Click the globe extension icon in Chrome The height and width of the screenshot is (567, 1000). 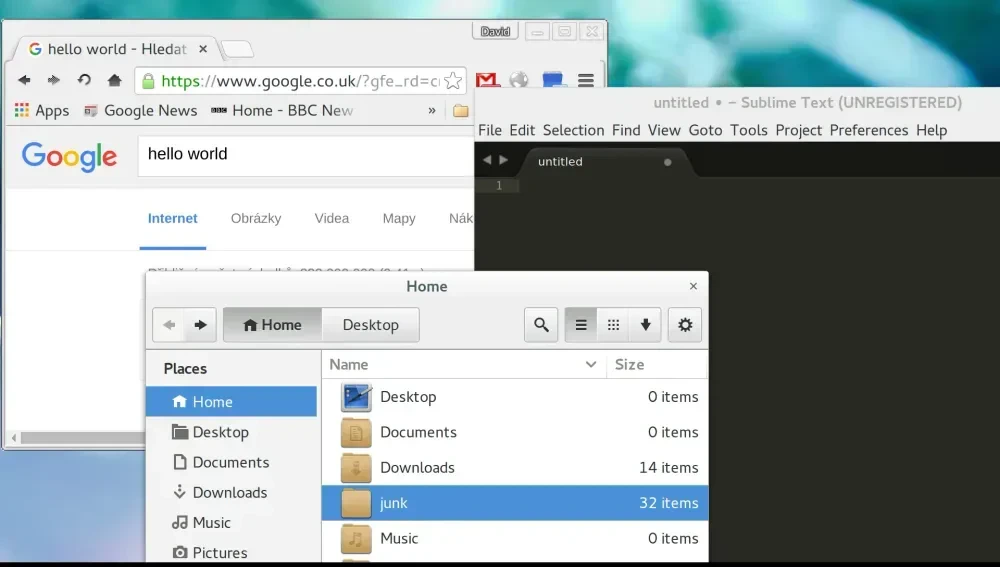(519, 80)
